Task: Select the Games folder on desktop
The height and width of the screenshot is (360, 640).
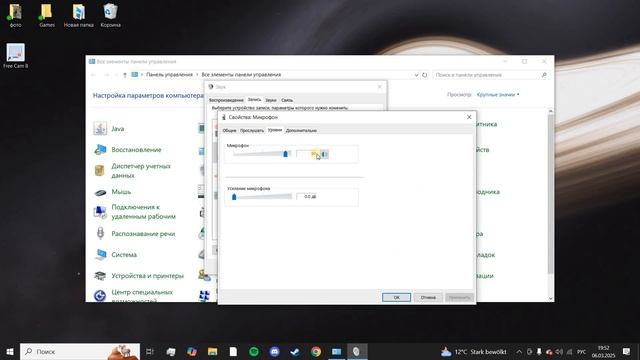Action: pyautogui.click(x=47, y=16)
